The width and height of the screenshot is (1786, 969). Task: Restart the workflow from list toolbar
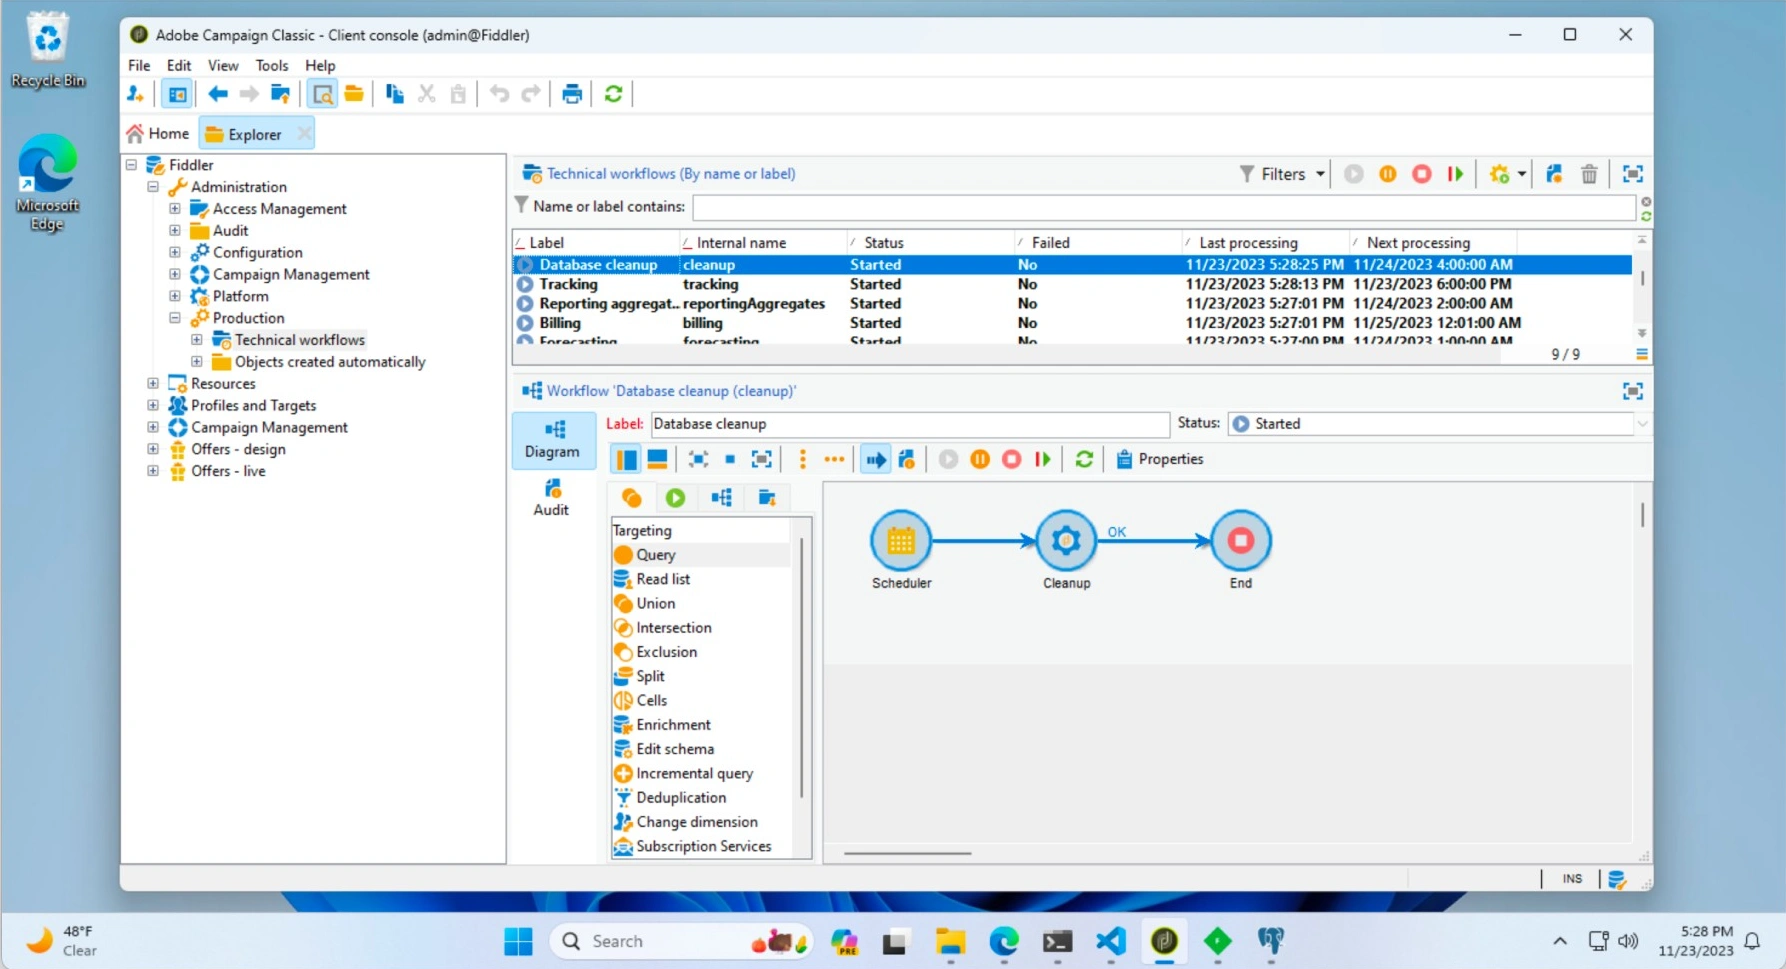click(x=1455, y=174)
